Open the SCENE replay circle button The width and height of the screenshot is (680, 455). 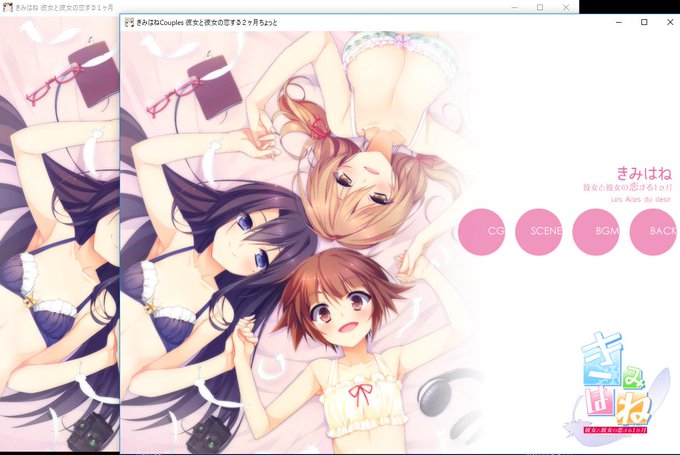[539, 232]
